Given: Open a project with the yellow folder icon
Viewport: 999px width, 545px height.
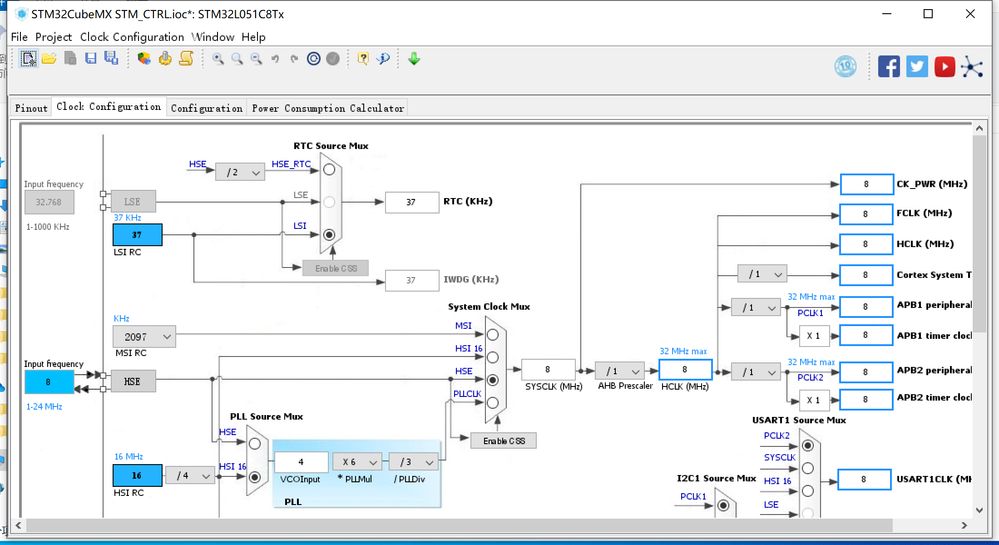Looking at the screenshot, I should [49, 59].
